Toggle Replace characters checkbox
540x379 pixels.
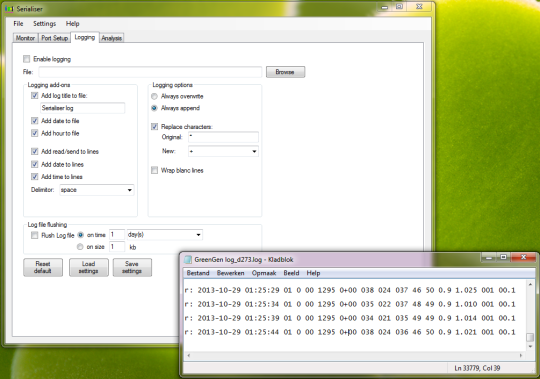[x=154, y=127]
